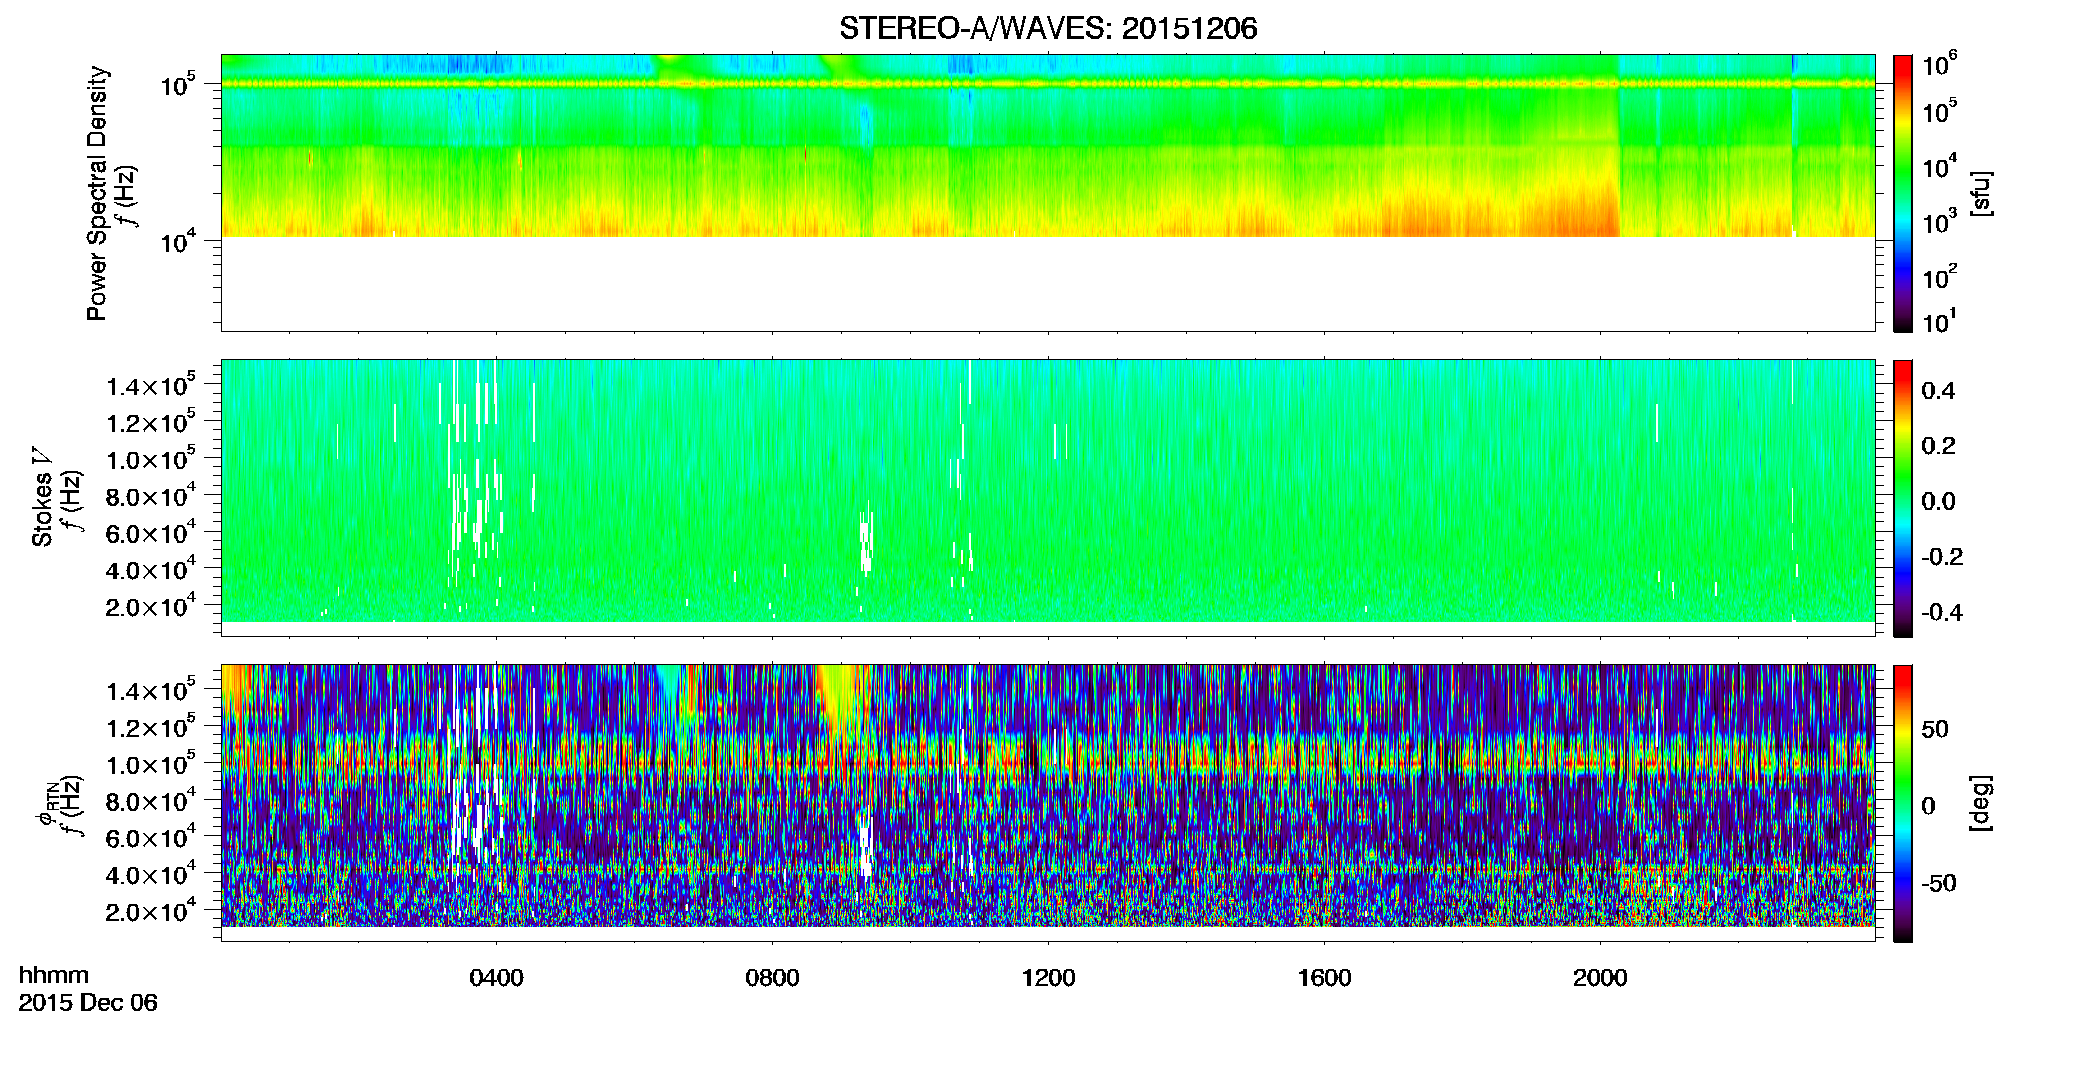Click the hhmm time format label
The image size is (2096, 1080).
coord(54,976)
